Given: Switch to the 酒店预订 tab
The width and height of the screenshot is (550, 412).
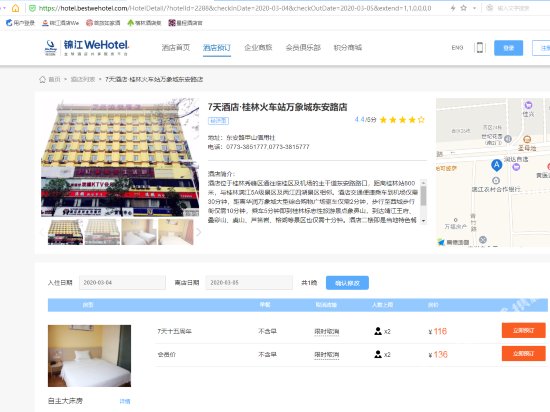Looking at the screenshot, I should point(217,48).
